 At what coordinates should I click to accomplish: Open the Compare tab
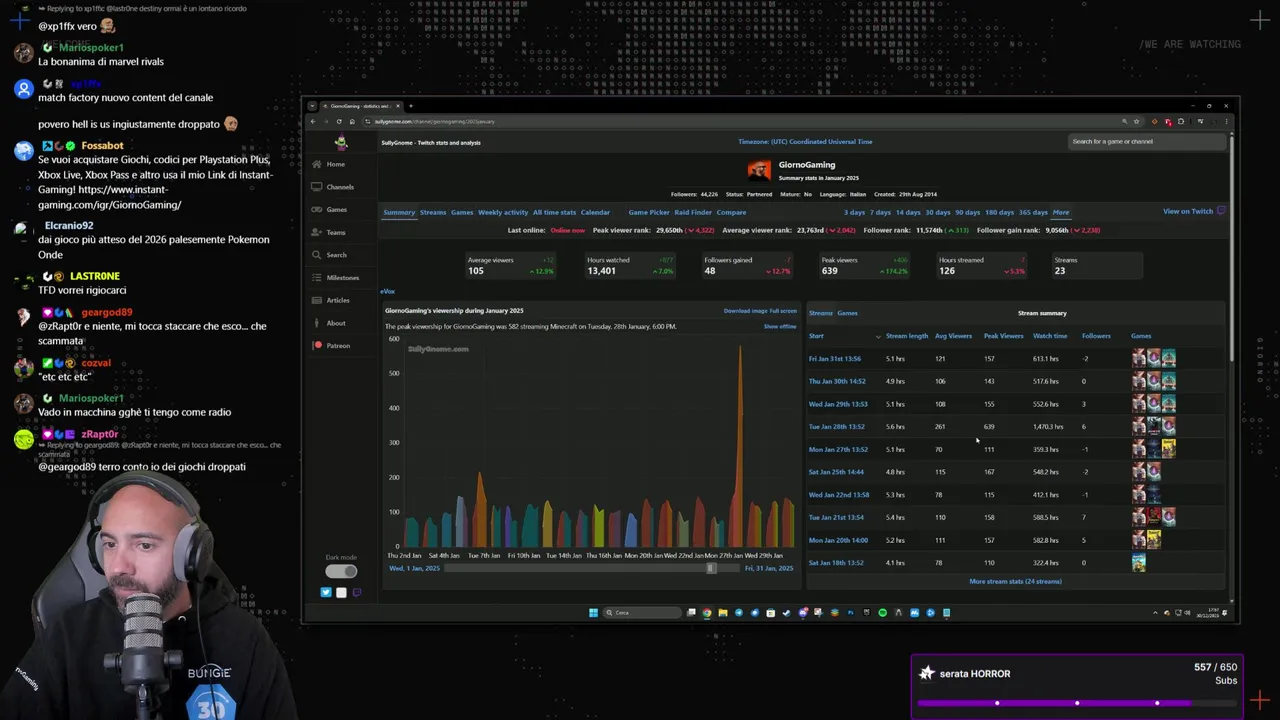(x=731, y=212)
